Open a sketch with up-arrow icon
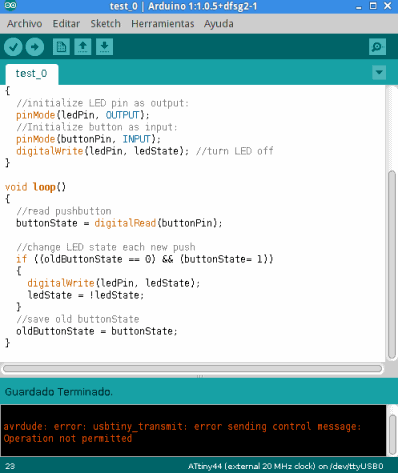Image resolution: width=398 pixels, height=473 pixels. click(83, 47)
